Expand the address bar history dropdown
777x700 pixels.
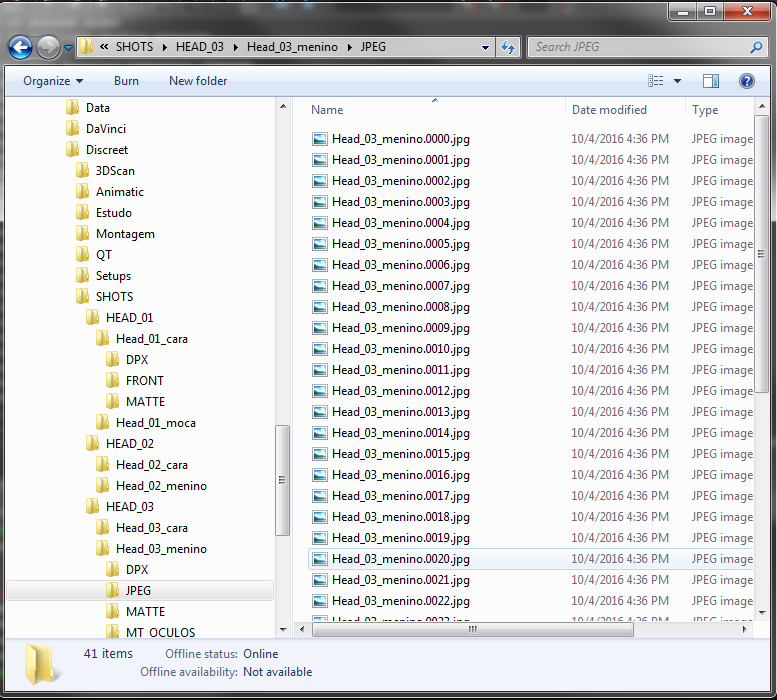[x=485, y=47]
